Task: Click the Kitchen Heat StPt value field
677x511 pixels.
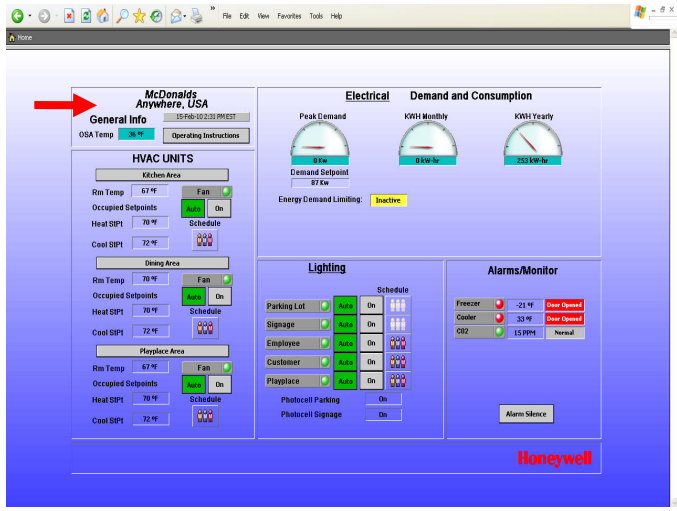Action: click(150, 223)
